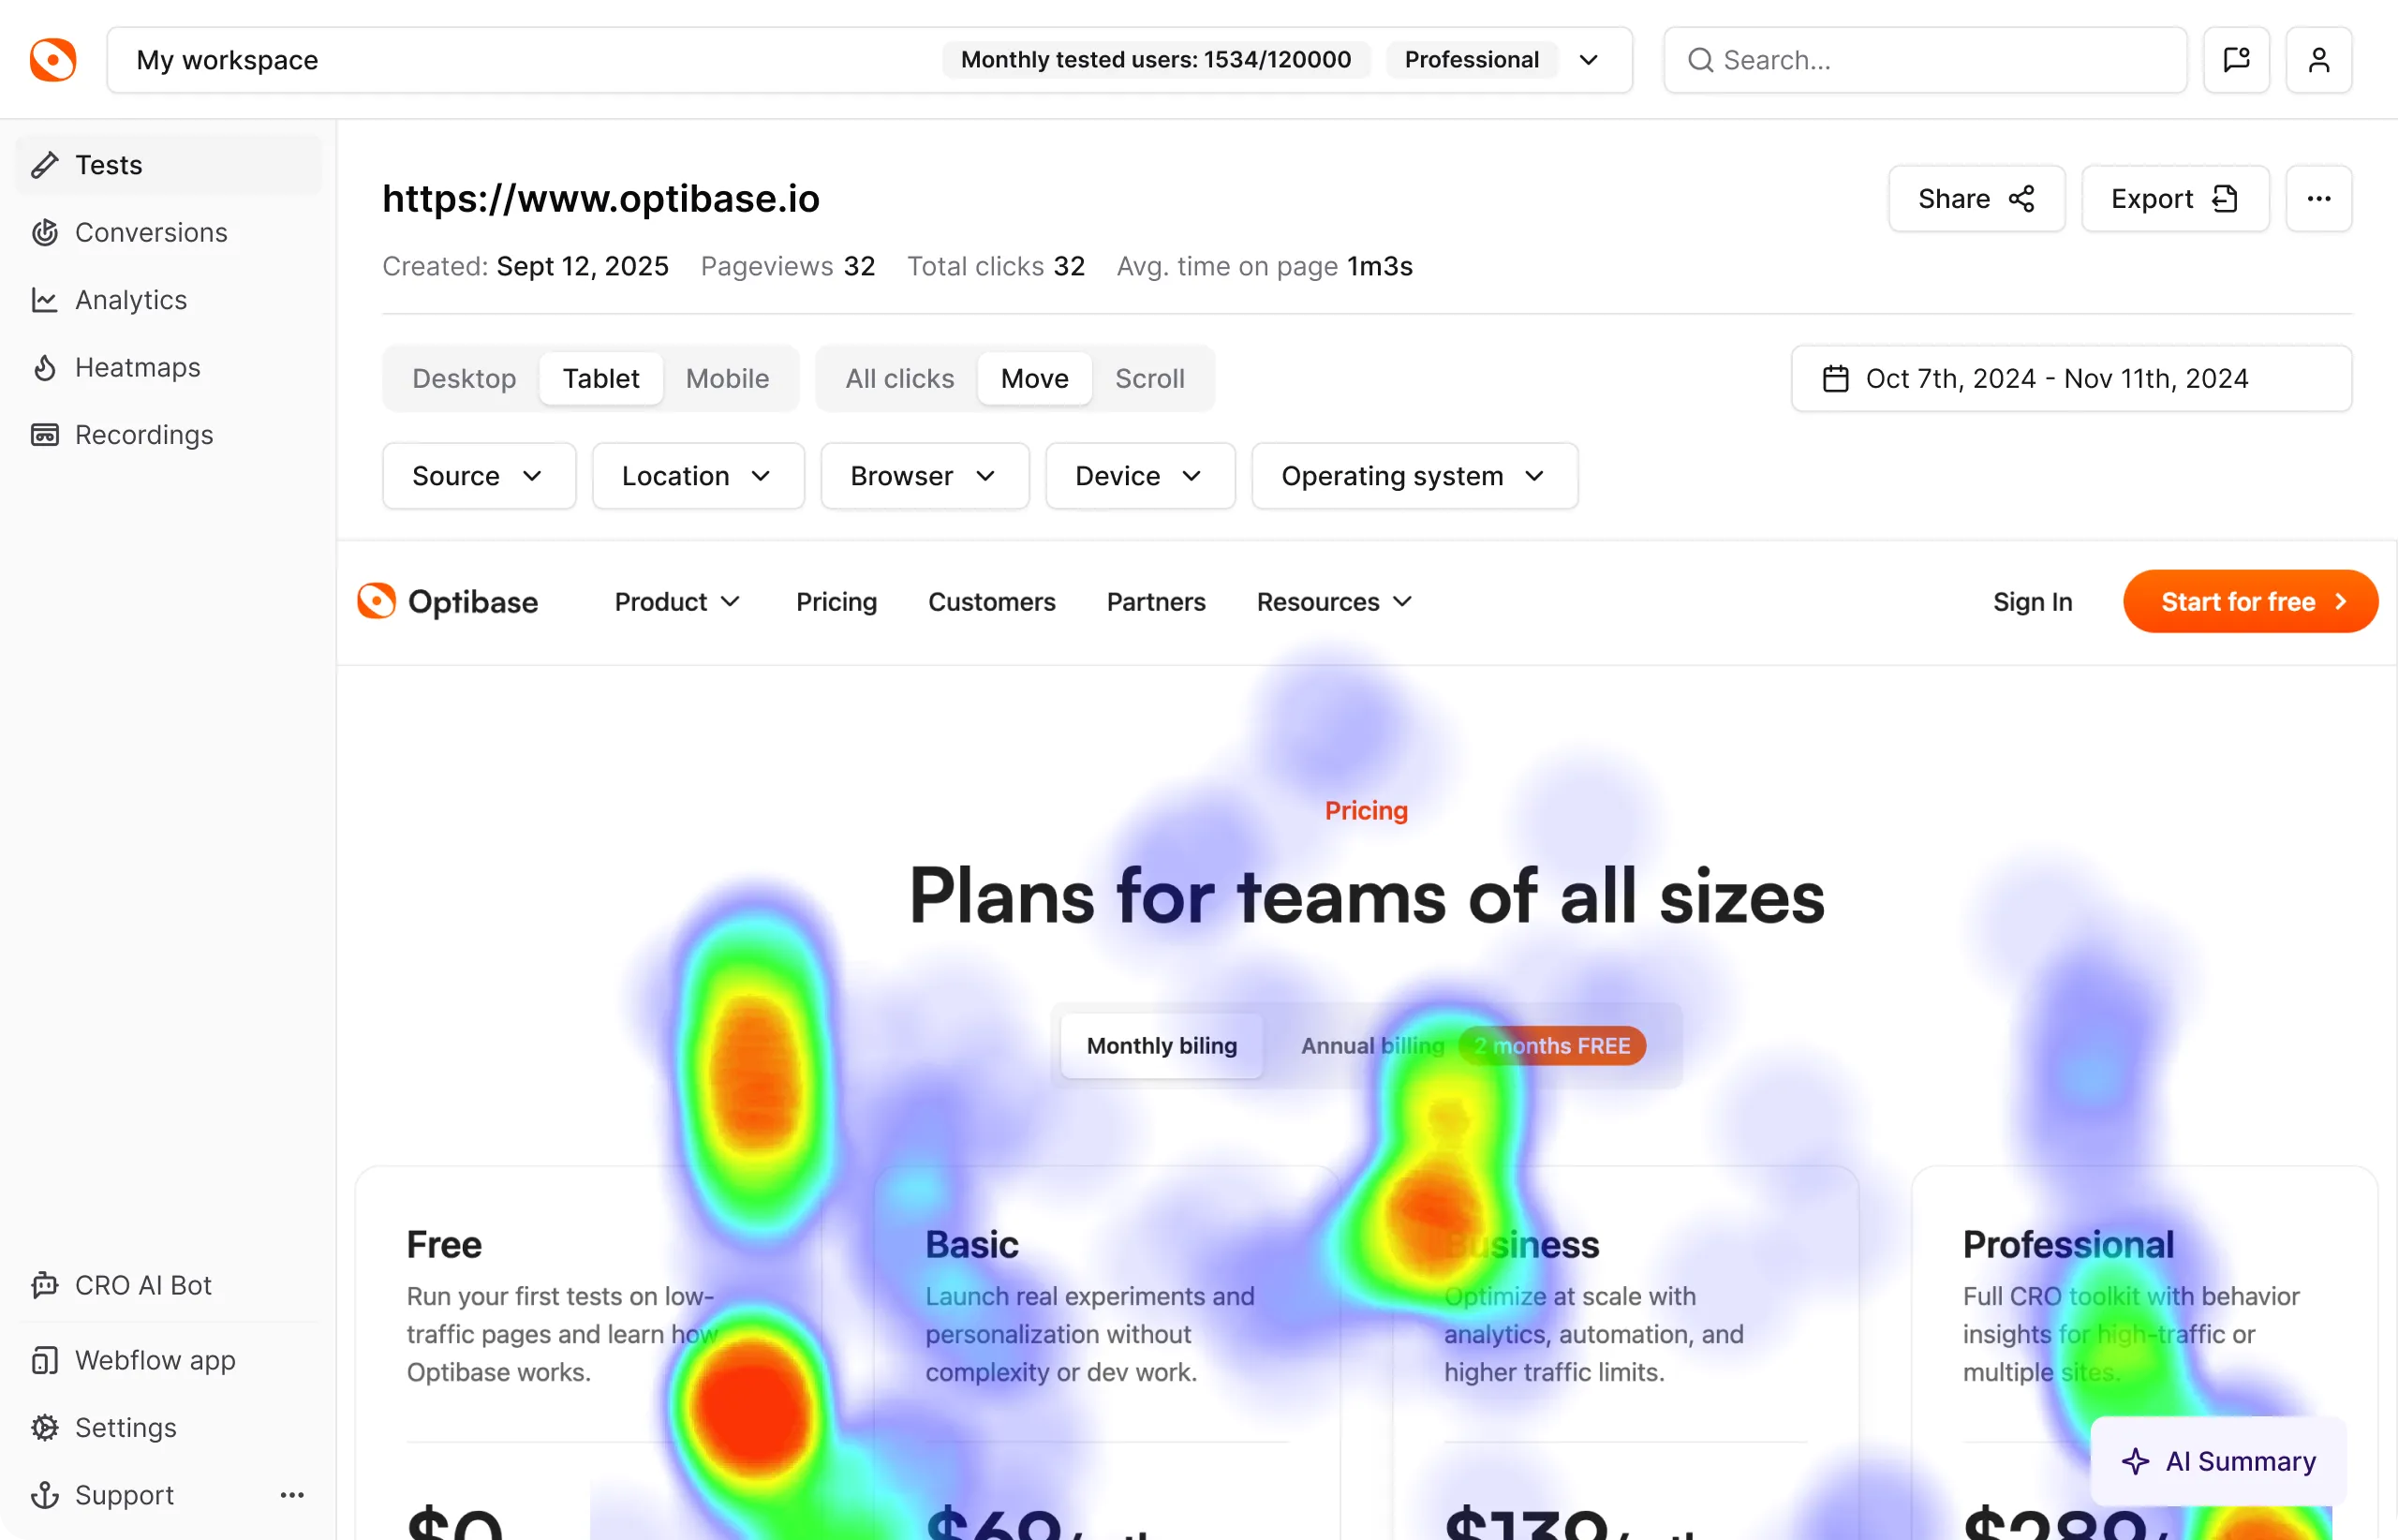Open the feedback message icon
The height and width of the screenshot is (1540, 2398).
click(2236, 60)
